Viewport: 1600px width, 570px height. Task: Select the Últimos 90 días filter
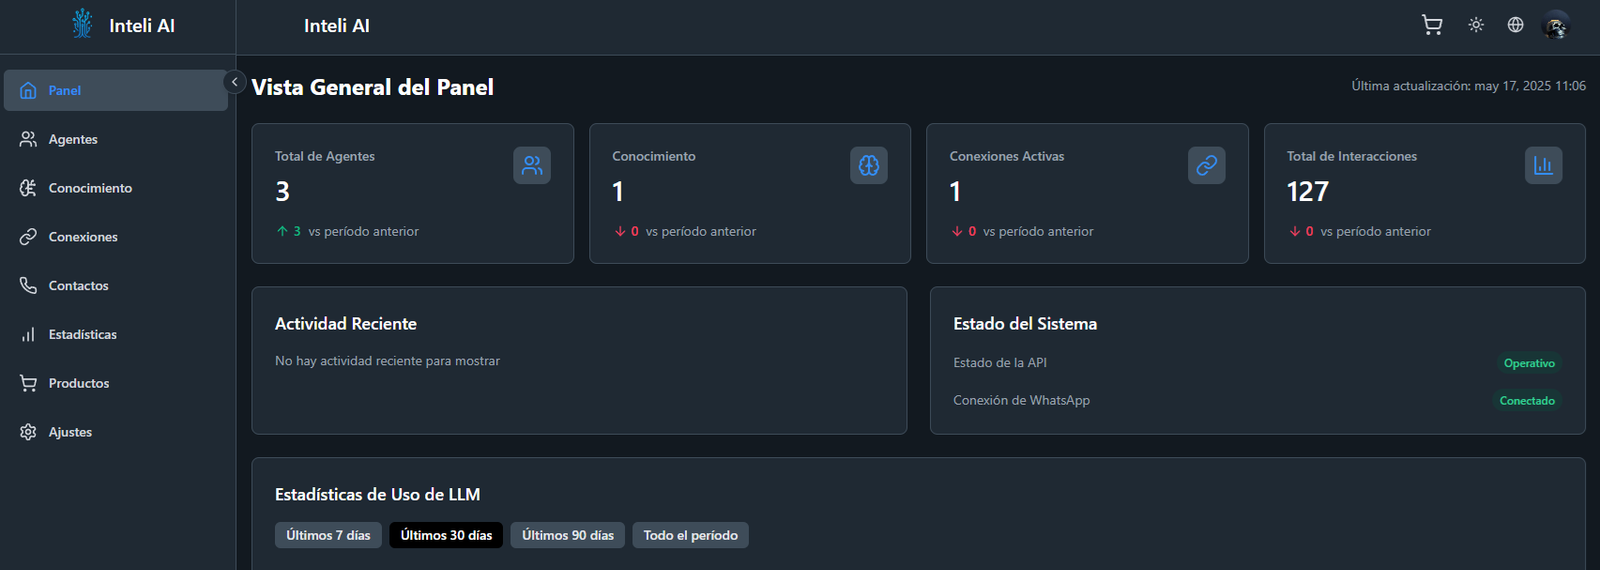[568, 535]
